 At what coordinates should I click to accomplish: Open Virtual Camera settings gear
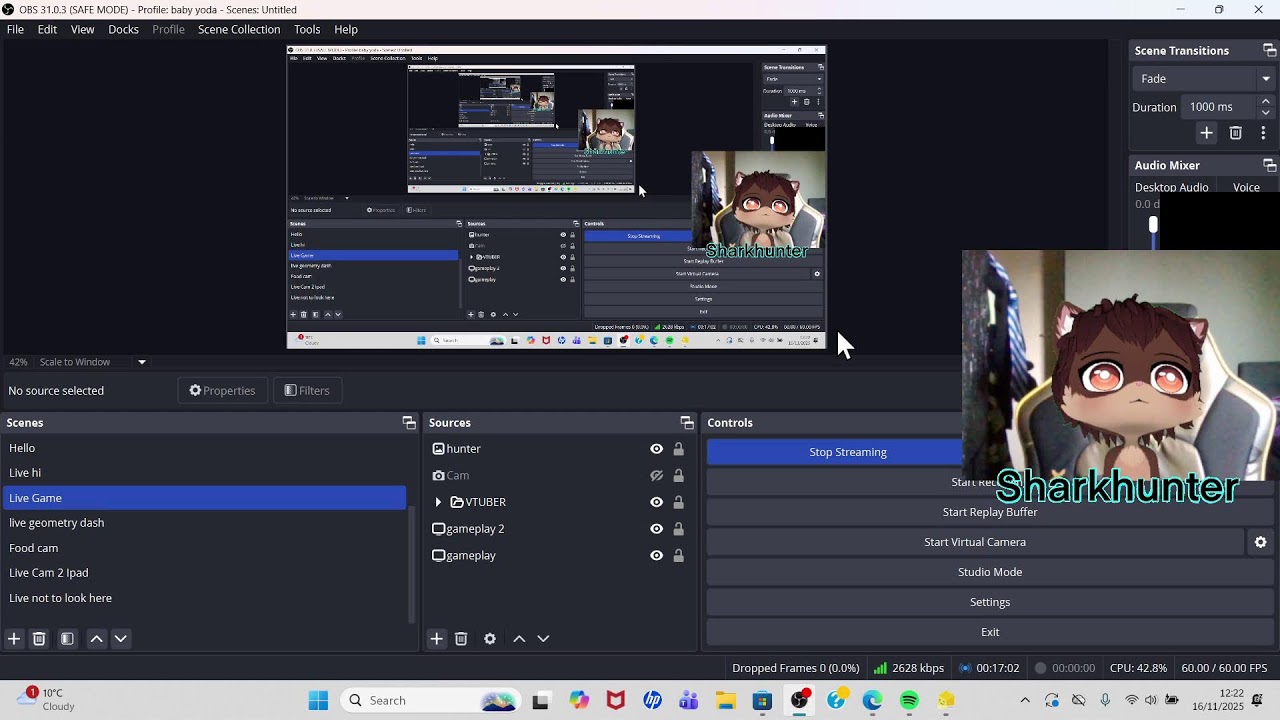click(1260, 542)
